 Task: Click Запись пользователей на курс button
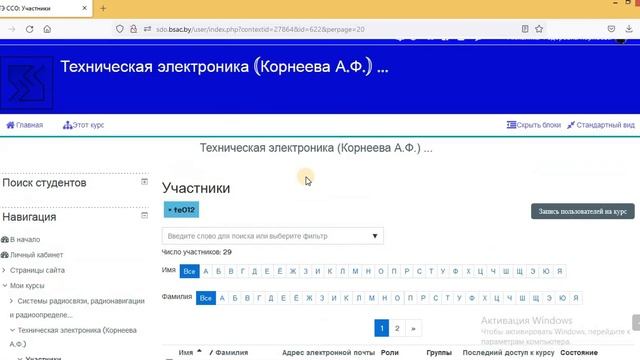point(582,211)
